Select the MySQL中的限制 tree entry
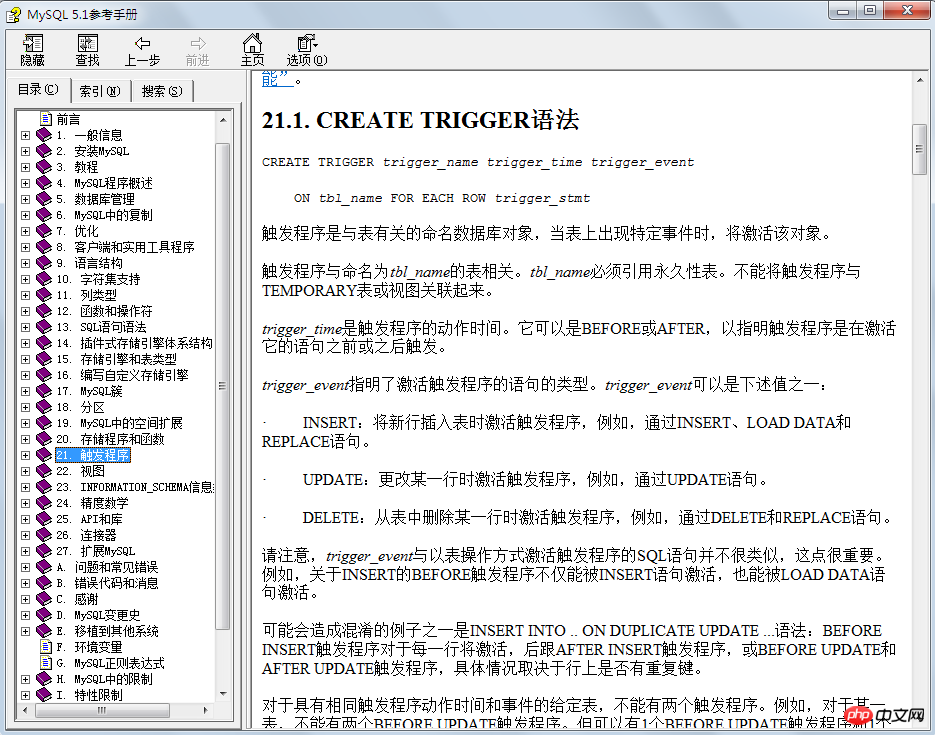 (104, 679)
